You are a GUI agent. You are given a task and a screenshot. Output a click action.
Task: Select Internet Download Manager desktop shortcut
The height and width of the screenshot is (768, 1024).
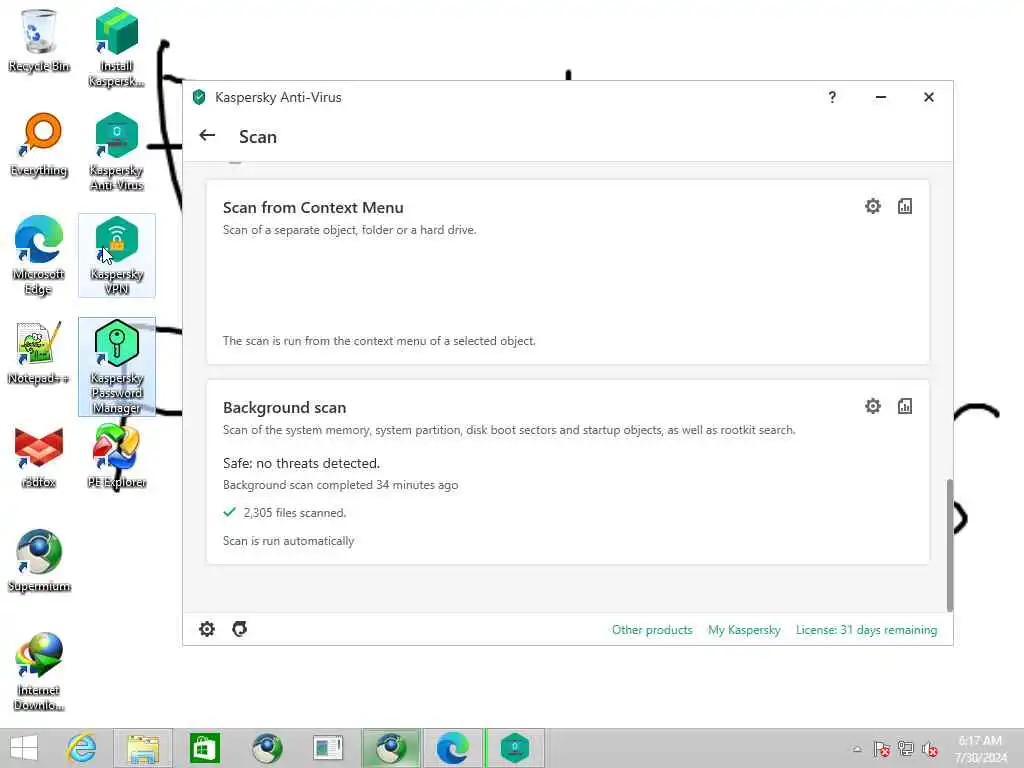[39, 671]
